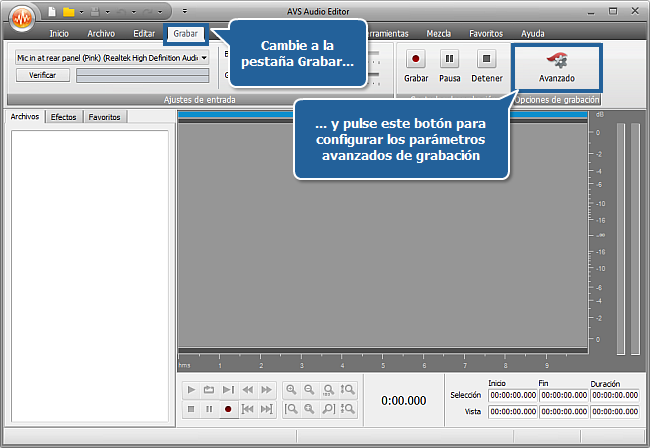Click the zoom to right selection edge icon
Screen dimensions: 650x448
point(328,409)
